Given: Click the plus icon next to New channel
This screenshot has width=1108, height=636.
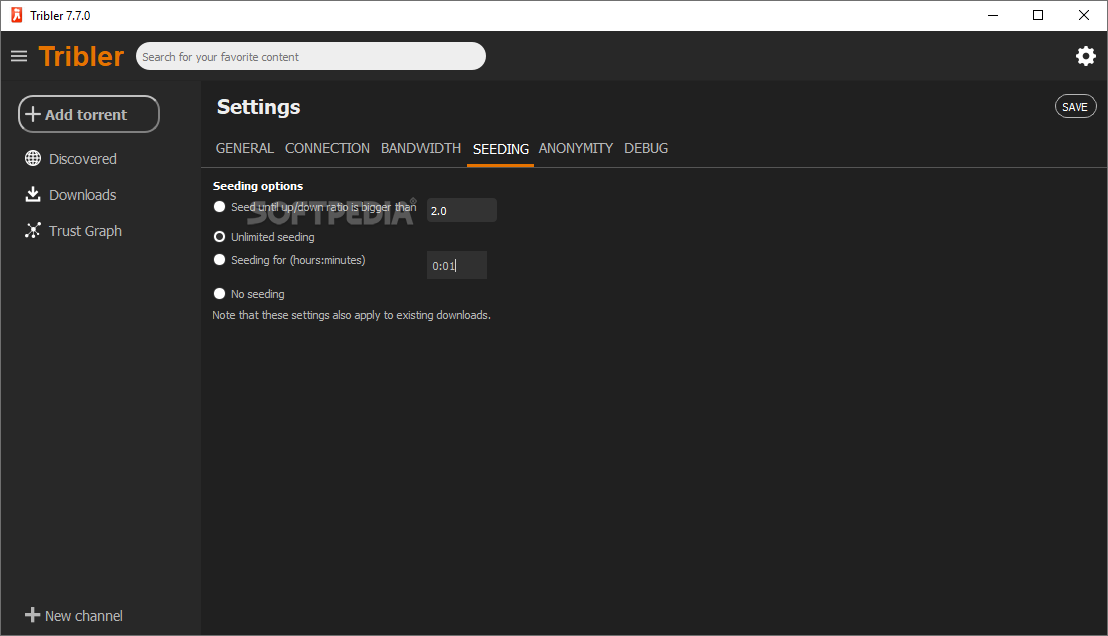Looking at the screenshot, I should click(x=33, y=615).
